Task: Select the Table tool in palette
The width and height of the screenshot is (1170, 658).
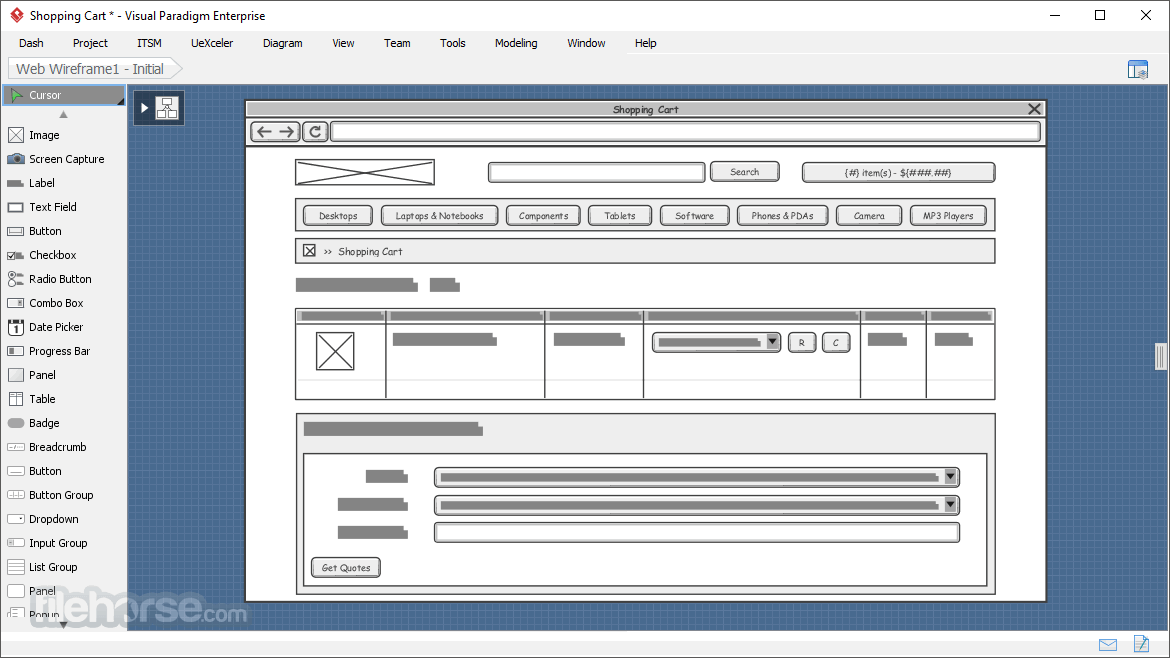Action: [42, 399]
